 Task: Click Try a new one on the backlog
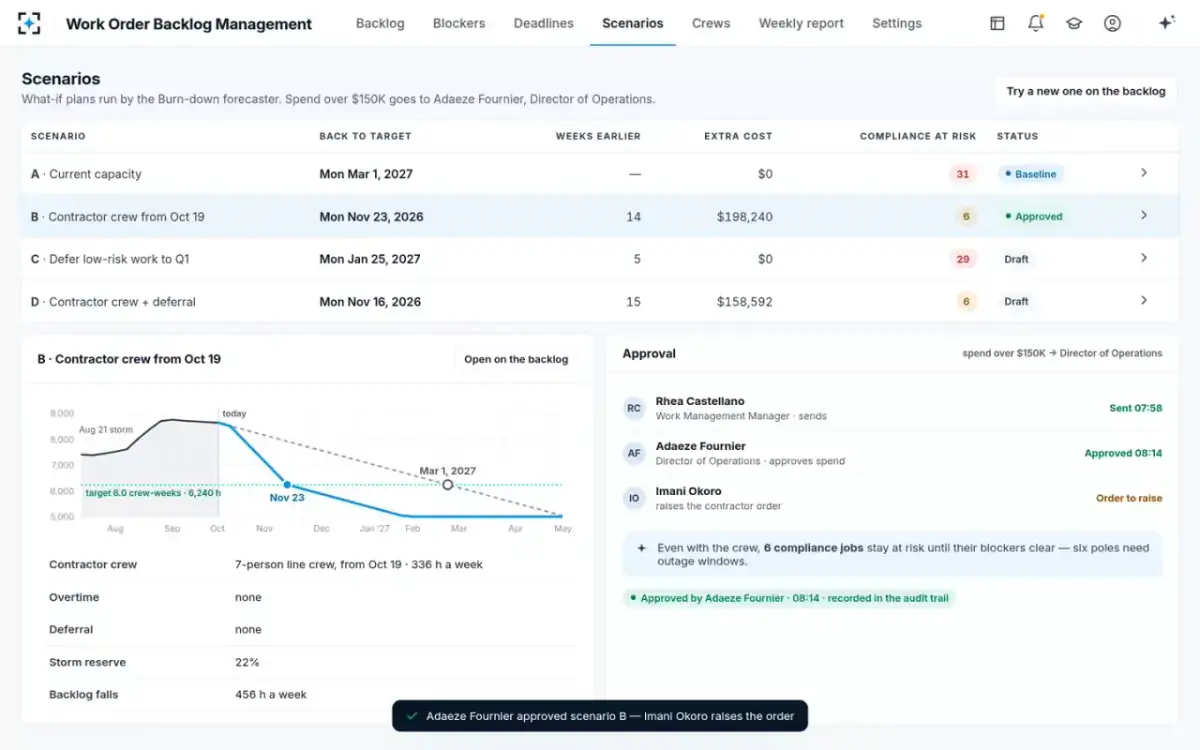point(1086,91)
